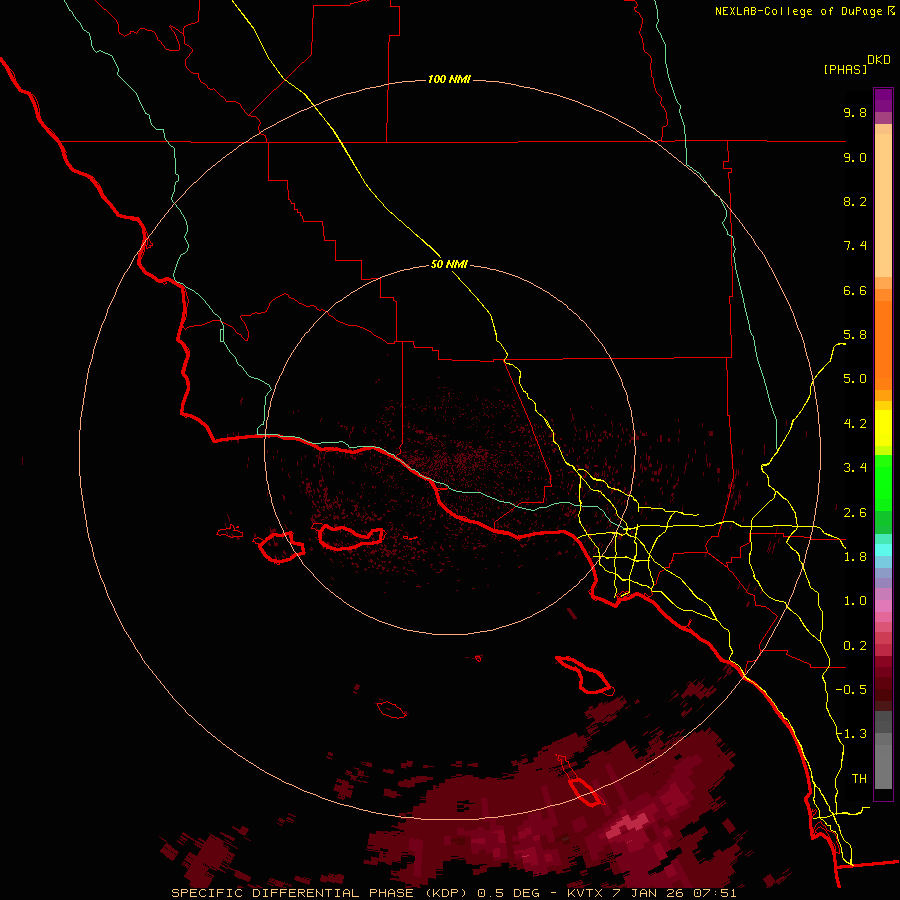Click the NEXLAB-College of DuPage header text

798,11
